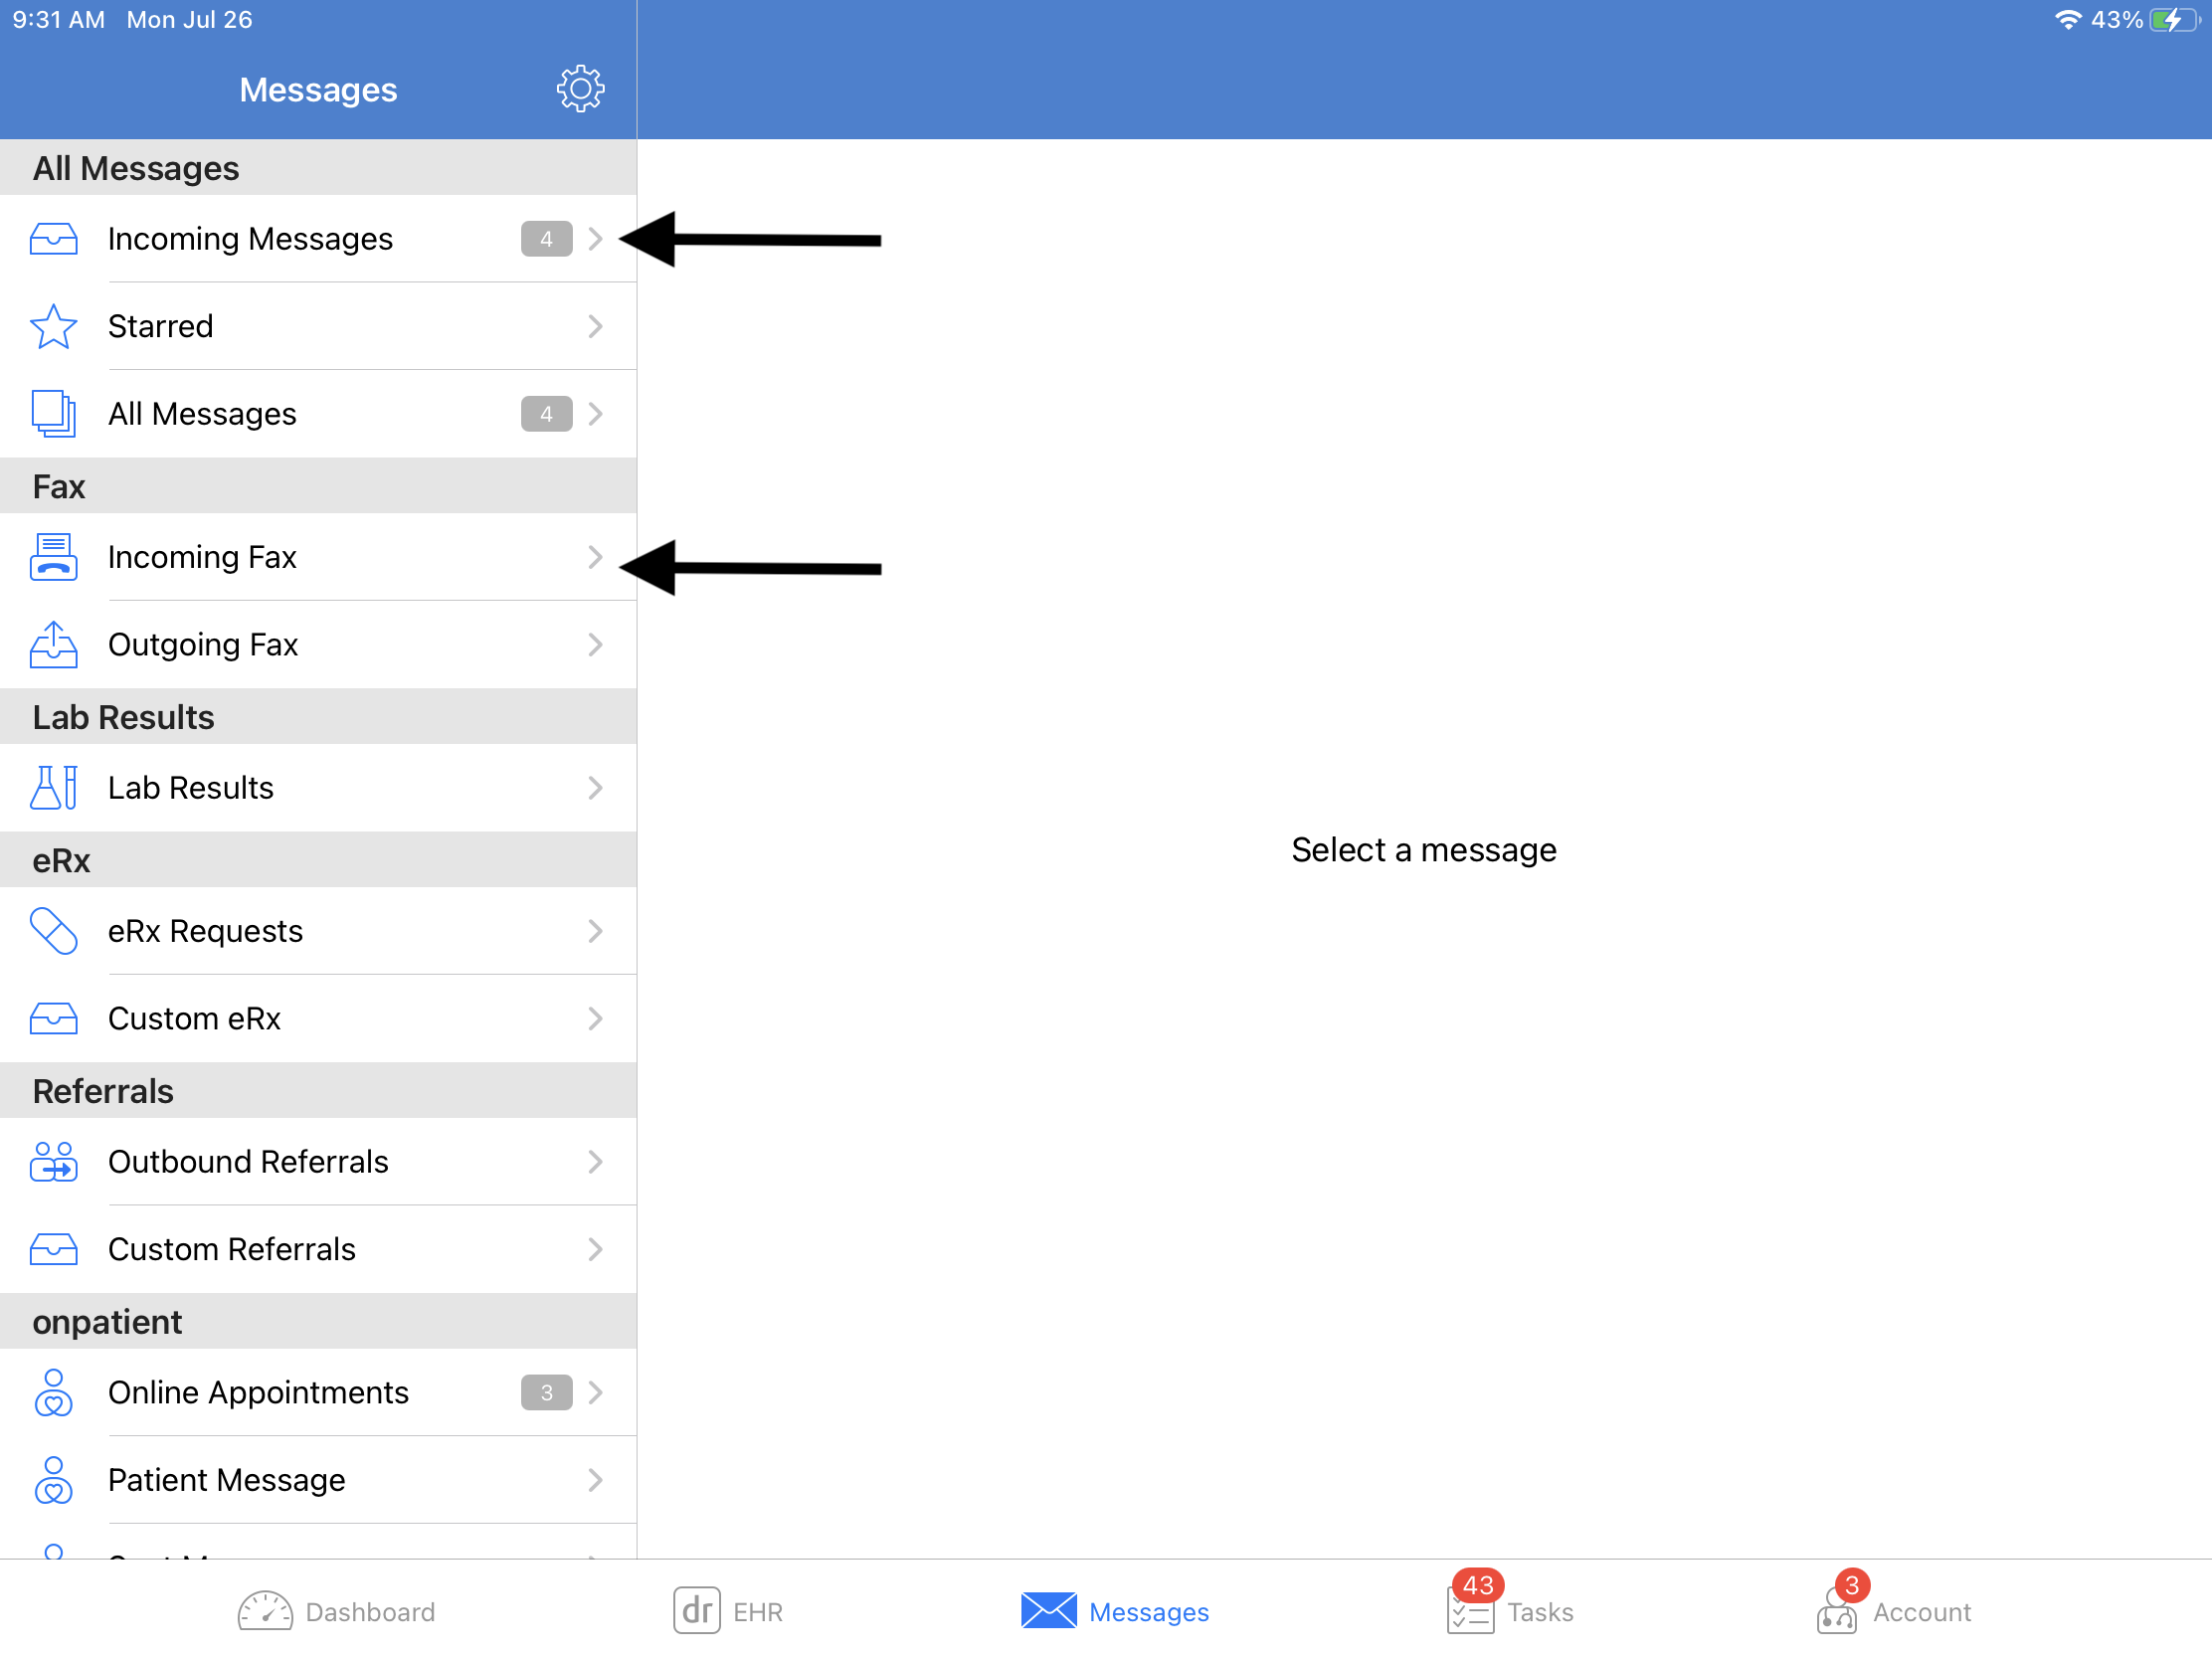The image size is (2212, 1659).
Task: Tap the Custom Referrals tray icon
Action: [54, 1248]
